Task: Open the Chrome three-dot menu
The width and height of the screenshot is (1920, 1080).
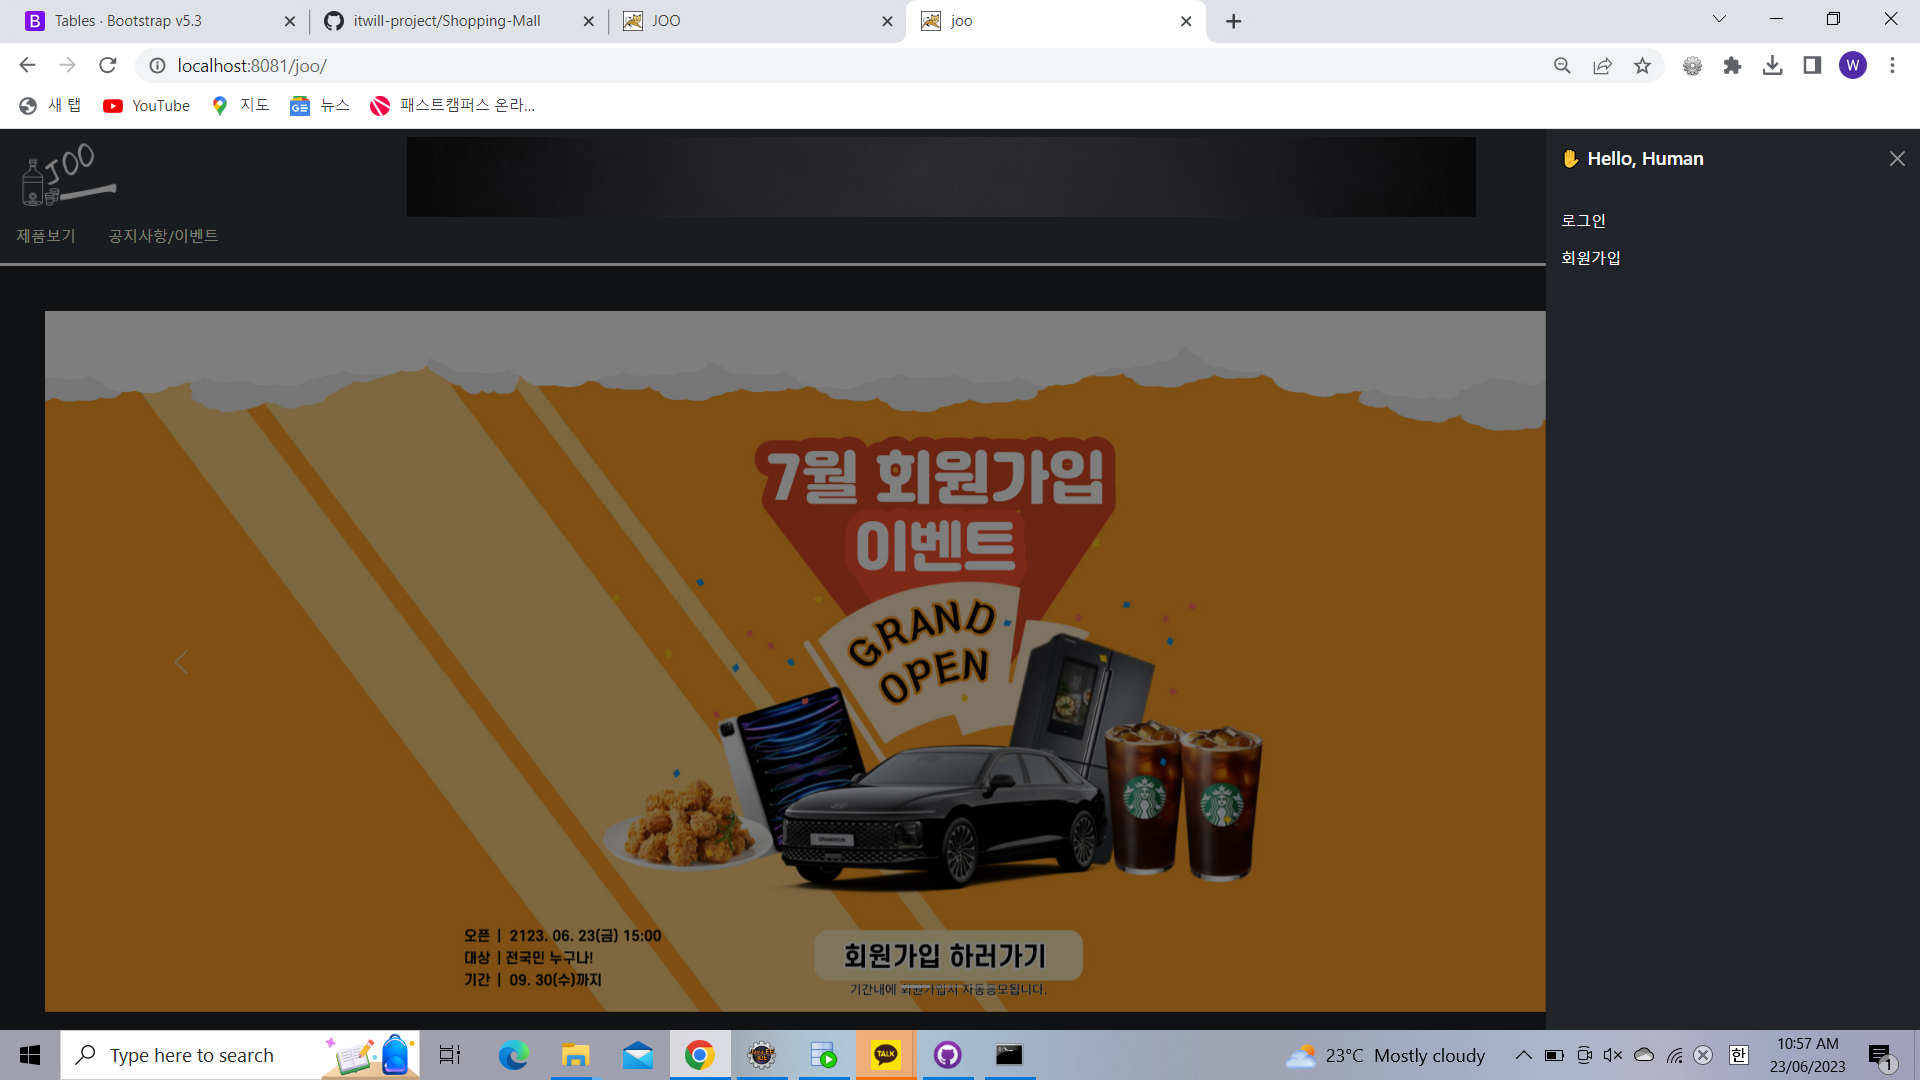Action: pos(1892,65)
